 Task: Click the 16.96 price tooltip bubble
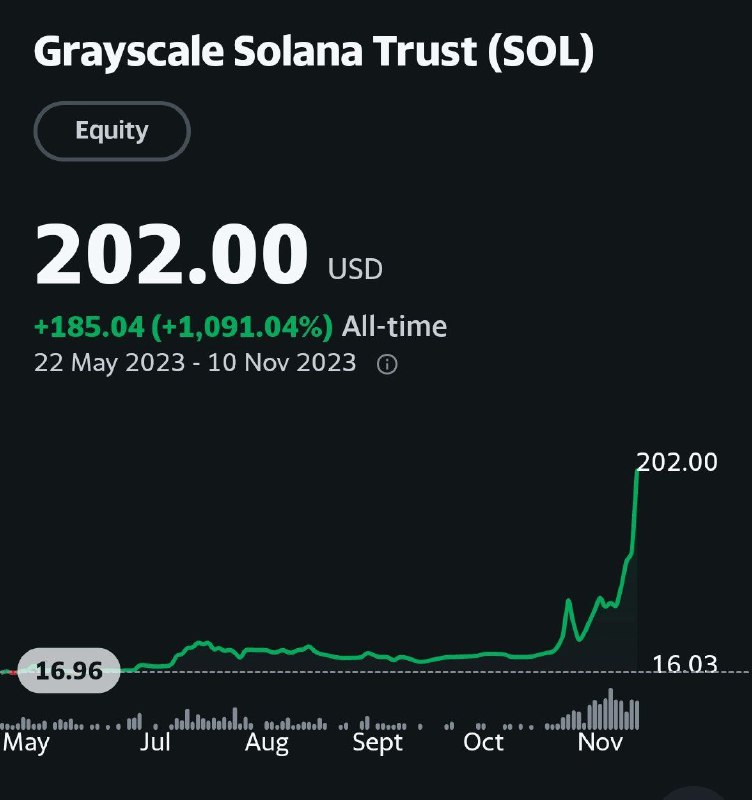point(69,670)
